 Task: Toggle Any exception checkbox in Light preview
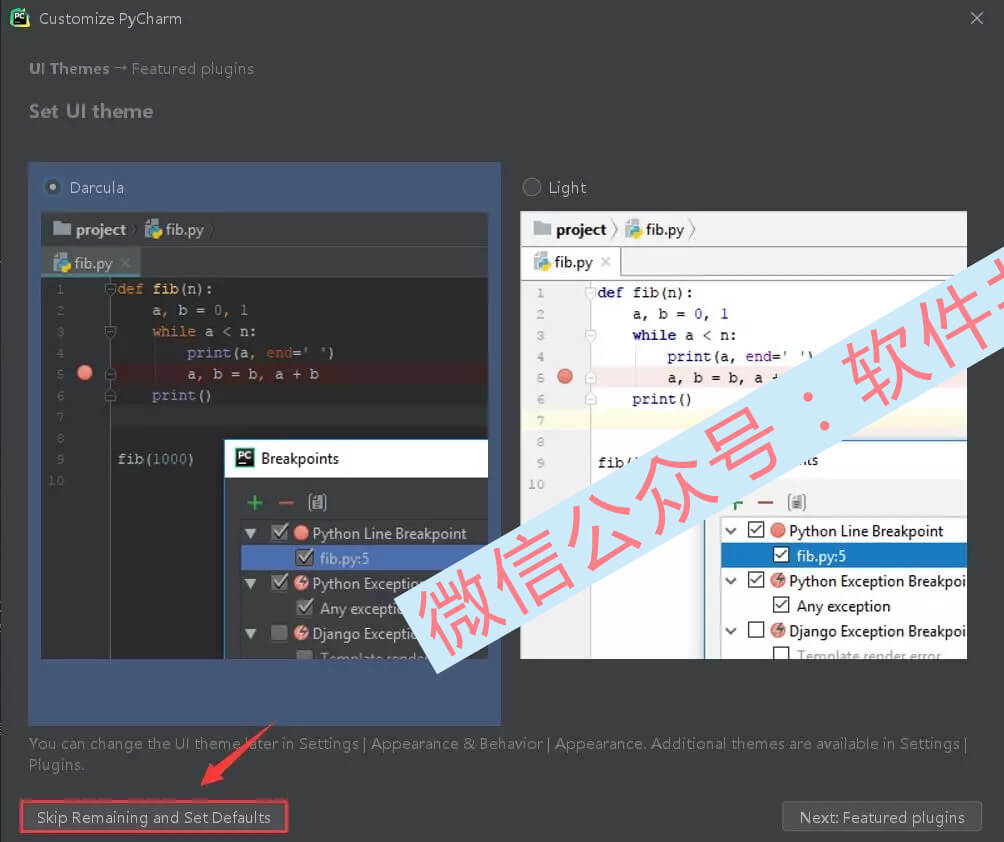pos(781,604)
